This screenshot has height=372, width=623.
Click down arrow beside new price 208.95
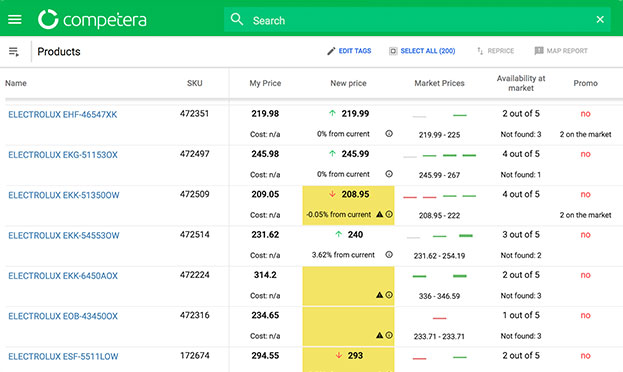(332, 194)
